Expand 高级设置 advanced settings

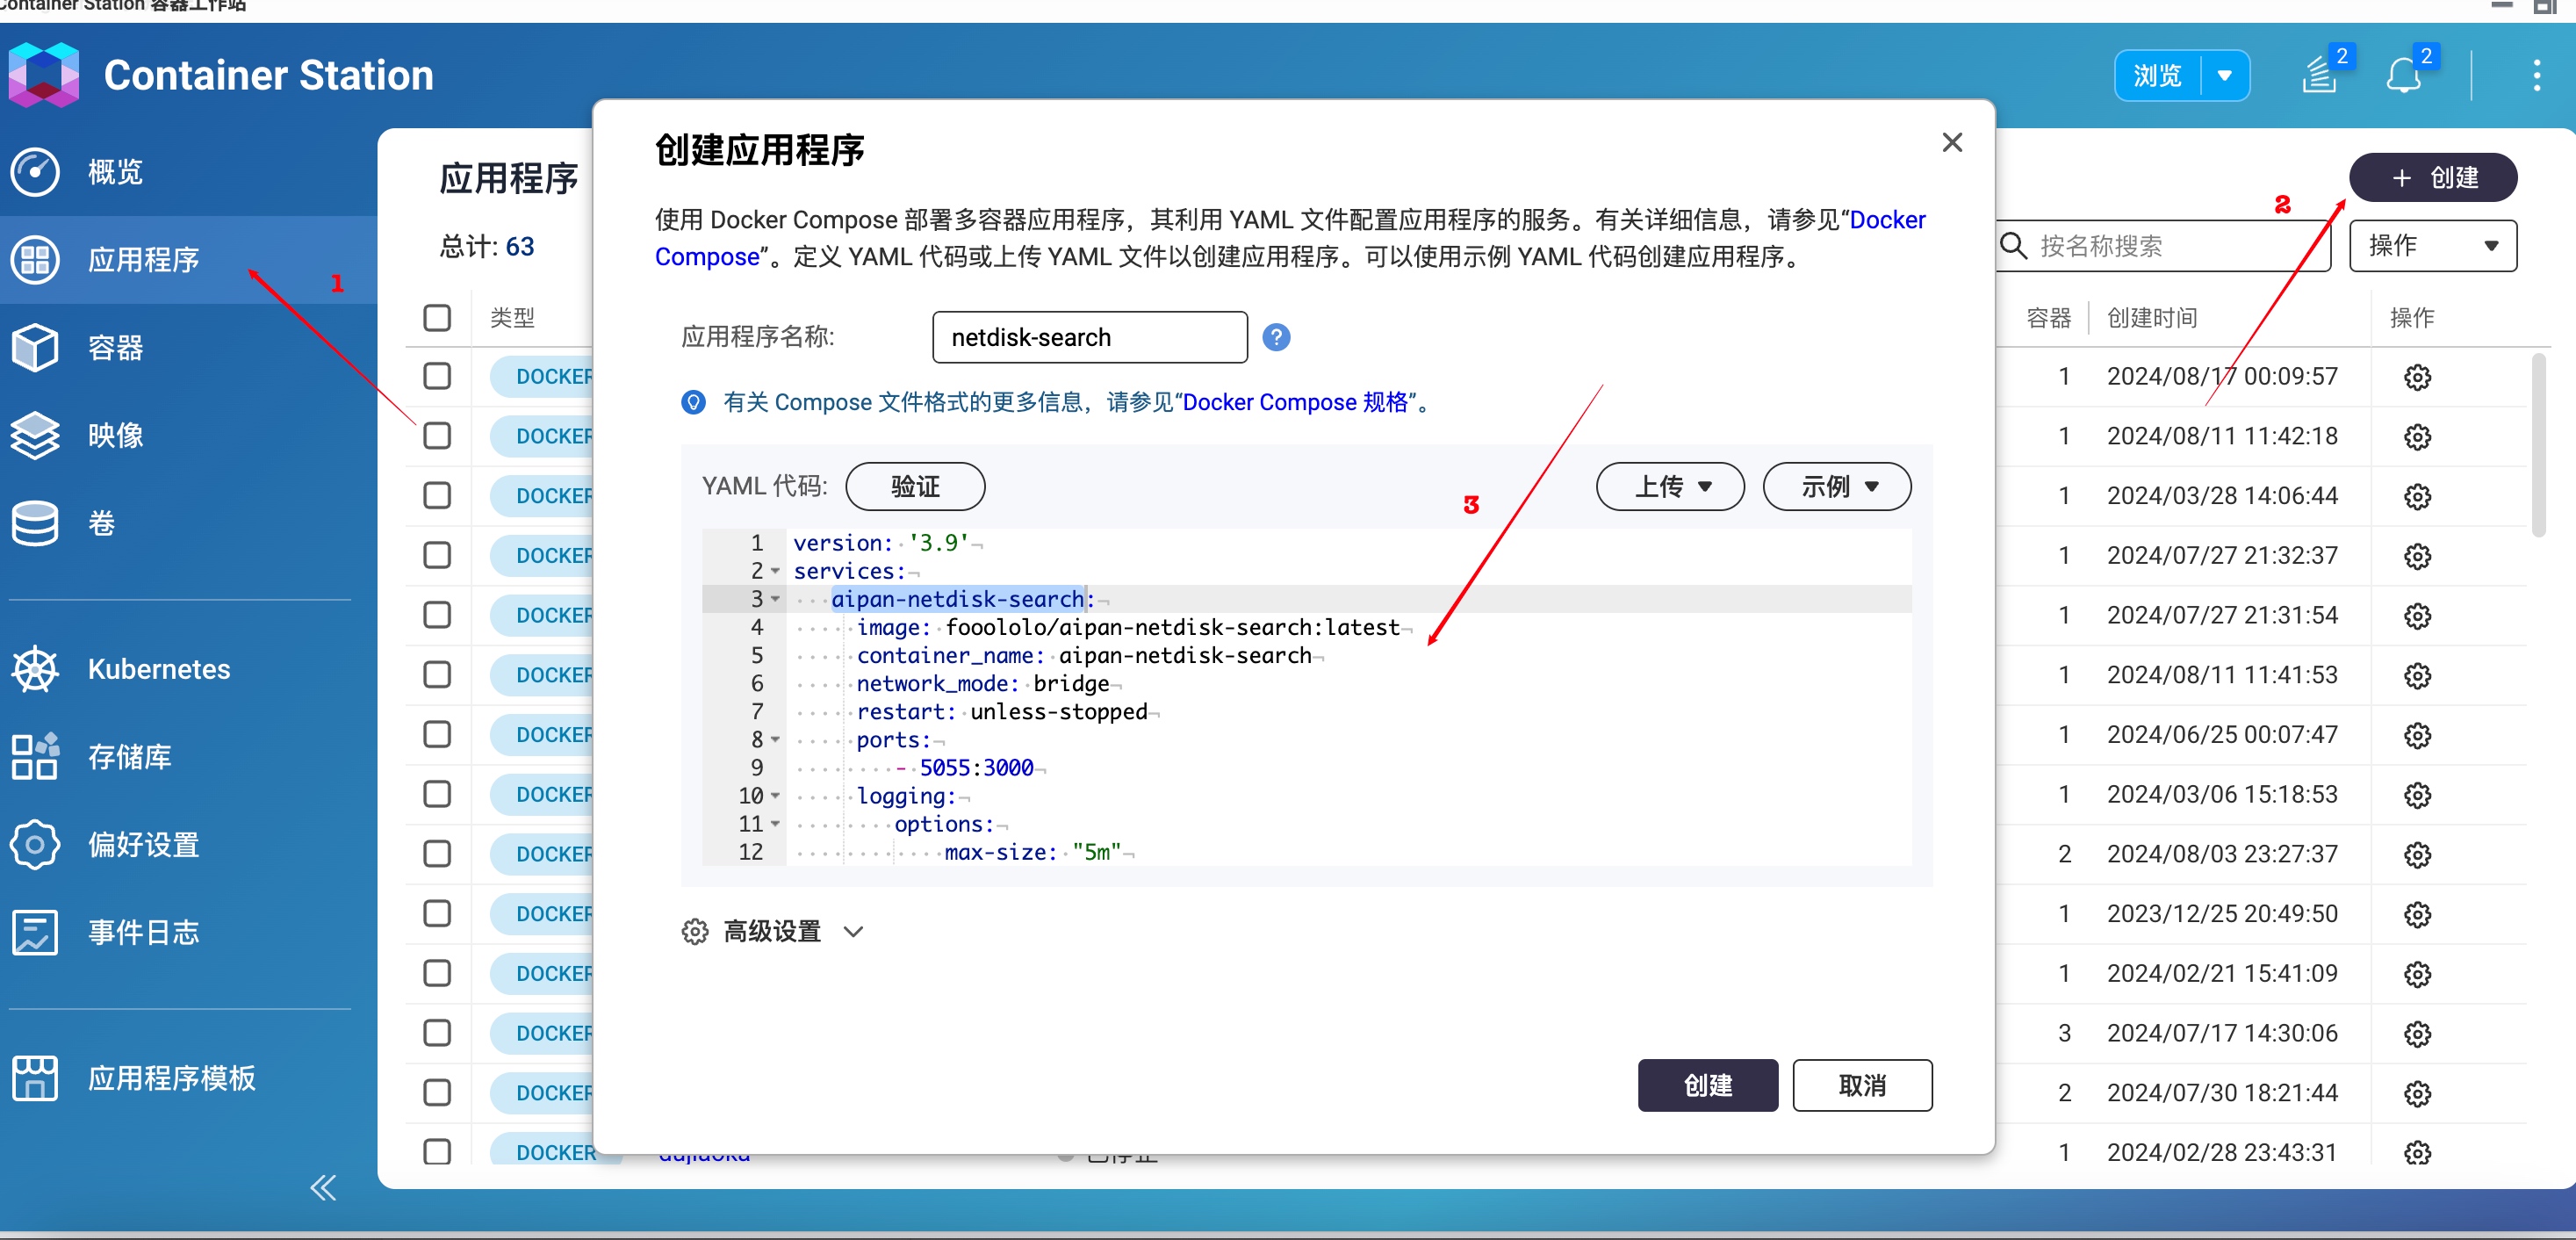pos(772,932)
